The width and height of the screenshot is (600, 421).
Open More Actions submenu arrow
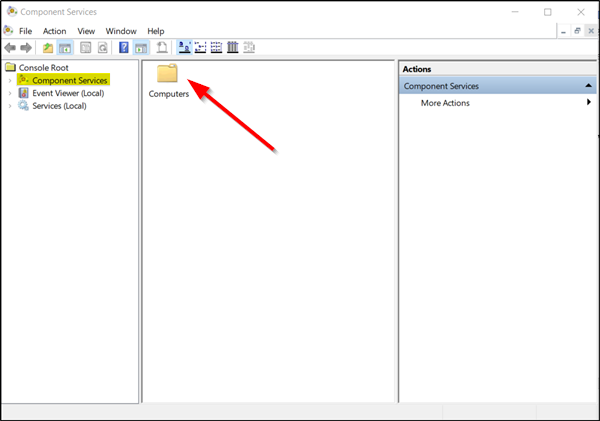tap(589, 102)
